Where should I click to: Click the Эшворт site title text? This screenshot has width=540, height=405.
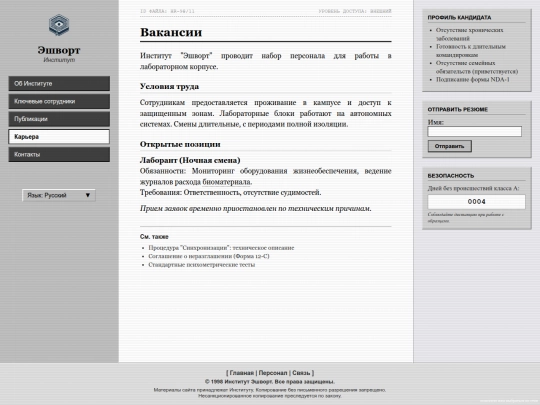pyautogui.click(x=59, y=50)
